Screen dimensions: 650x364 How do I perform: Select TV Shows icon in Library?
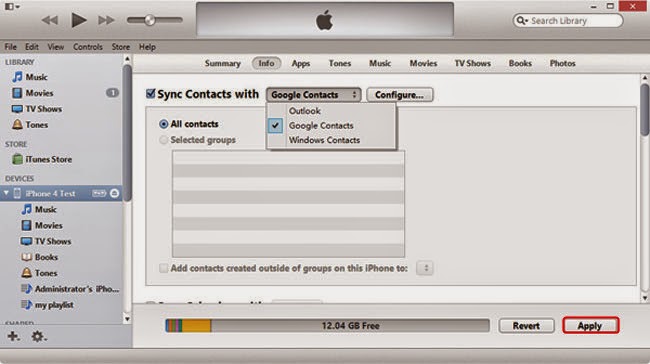click(17, 109)
